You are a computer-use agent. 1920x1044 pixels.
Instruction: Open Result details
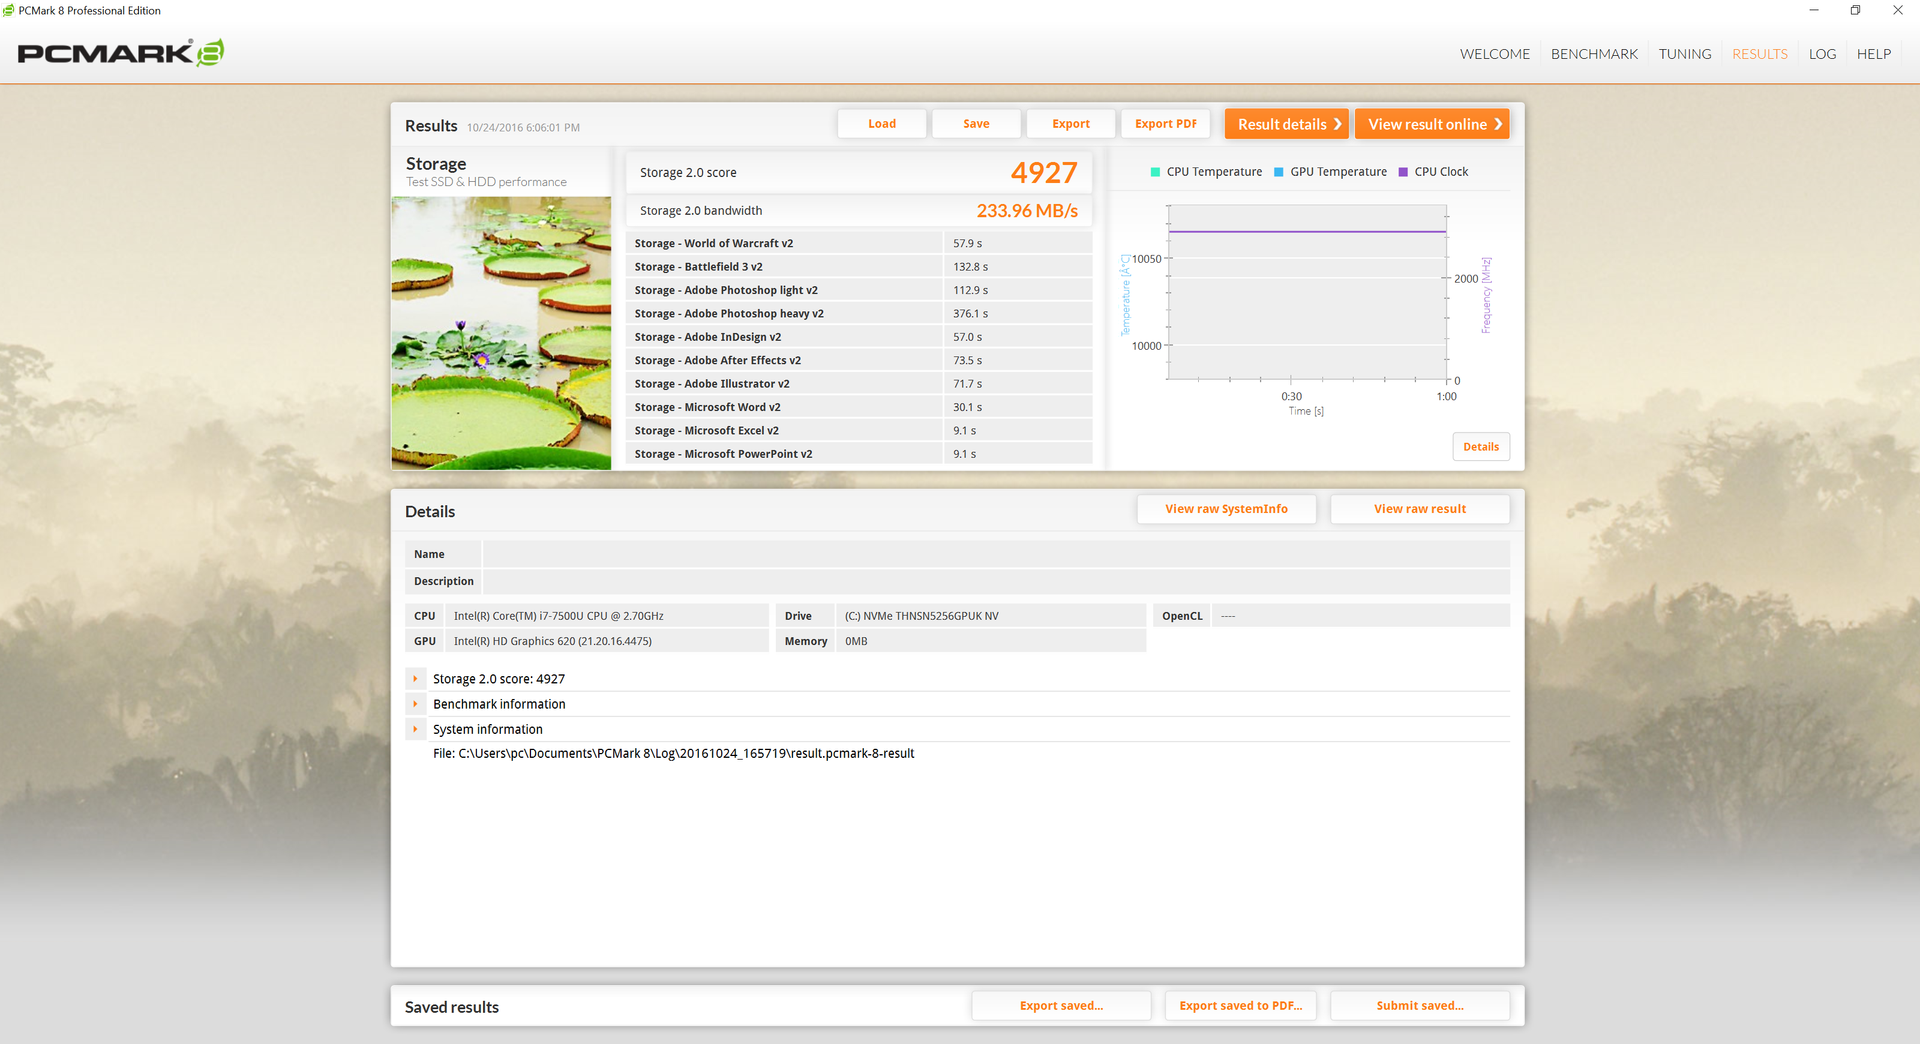coord(1287,124)
